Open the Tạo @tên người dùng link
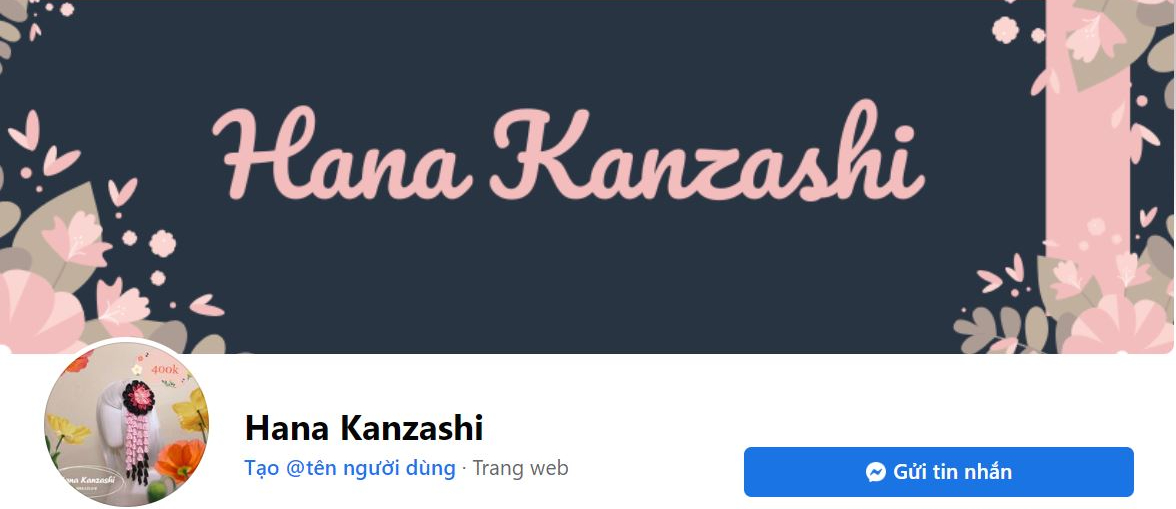Viewport: 1176px width, 509px height. pos(350,469)
